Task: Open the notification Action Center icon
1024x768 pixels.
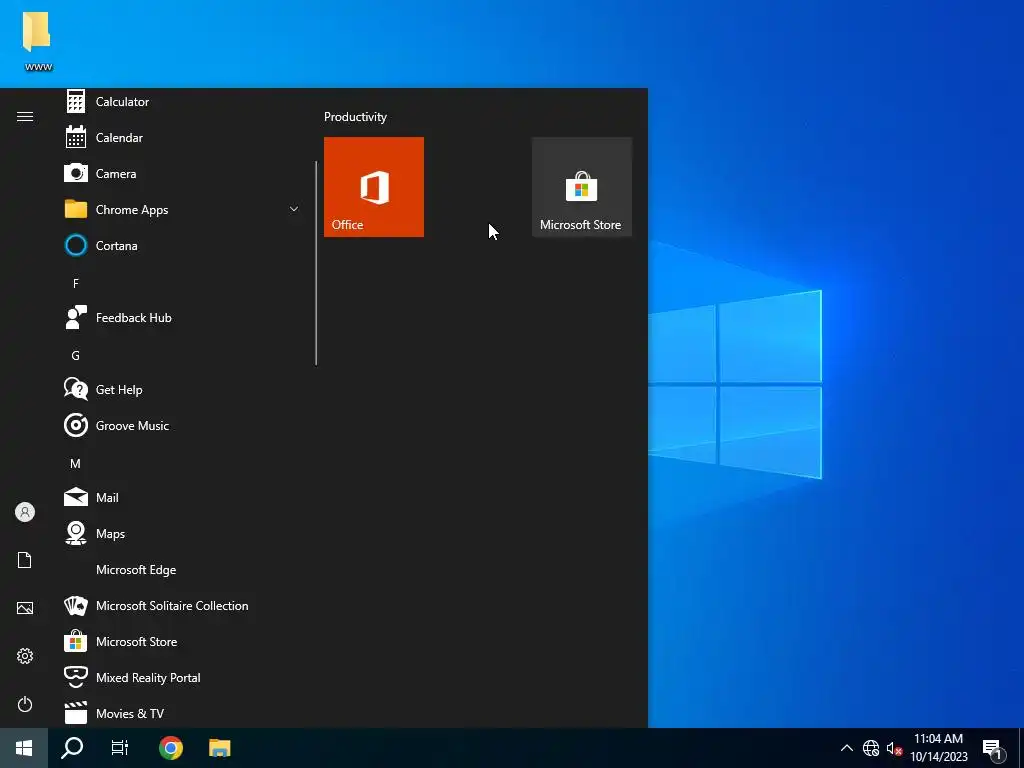Action: point(992,750)
